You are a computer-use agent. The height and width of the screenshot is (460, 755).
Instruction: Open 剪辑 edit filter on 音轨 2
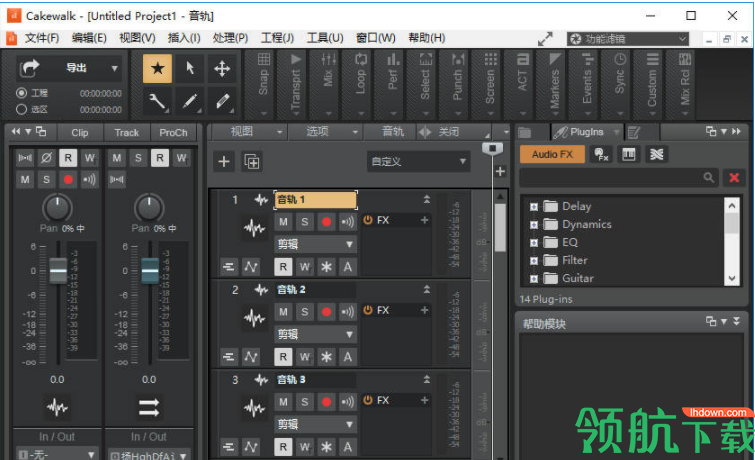coord(316,334)
